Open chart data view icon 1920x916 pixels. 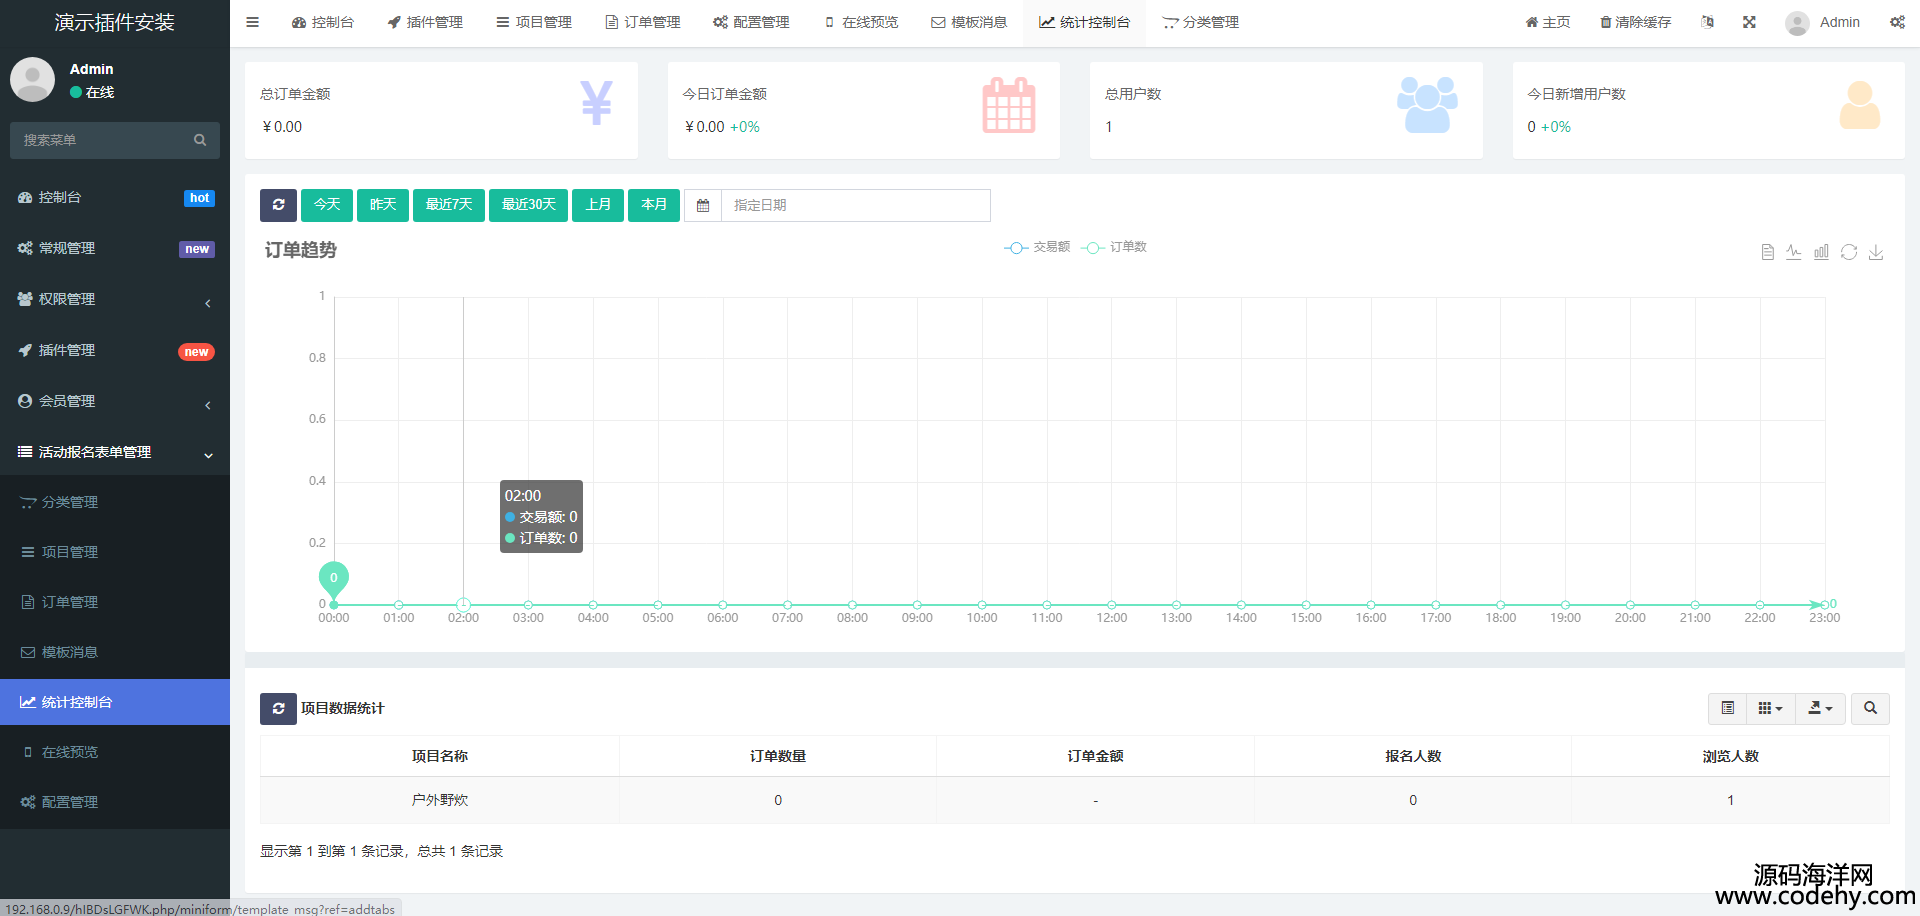point(1767,252)
